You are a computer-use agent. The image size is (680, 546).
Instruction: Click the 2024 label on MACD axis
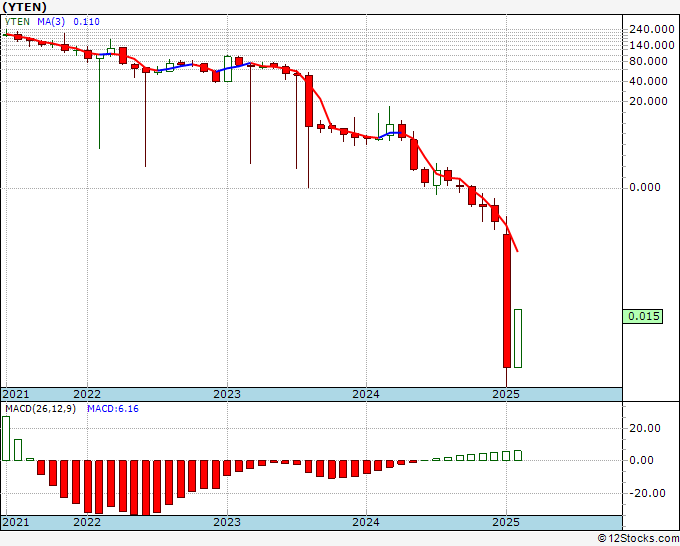[x=366, y=522]
